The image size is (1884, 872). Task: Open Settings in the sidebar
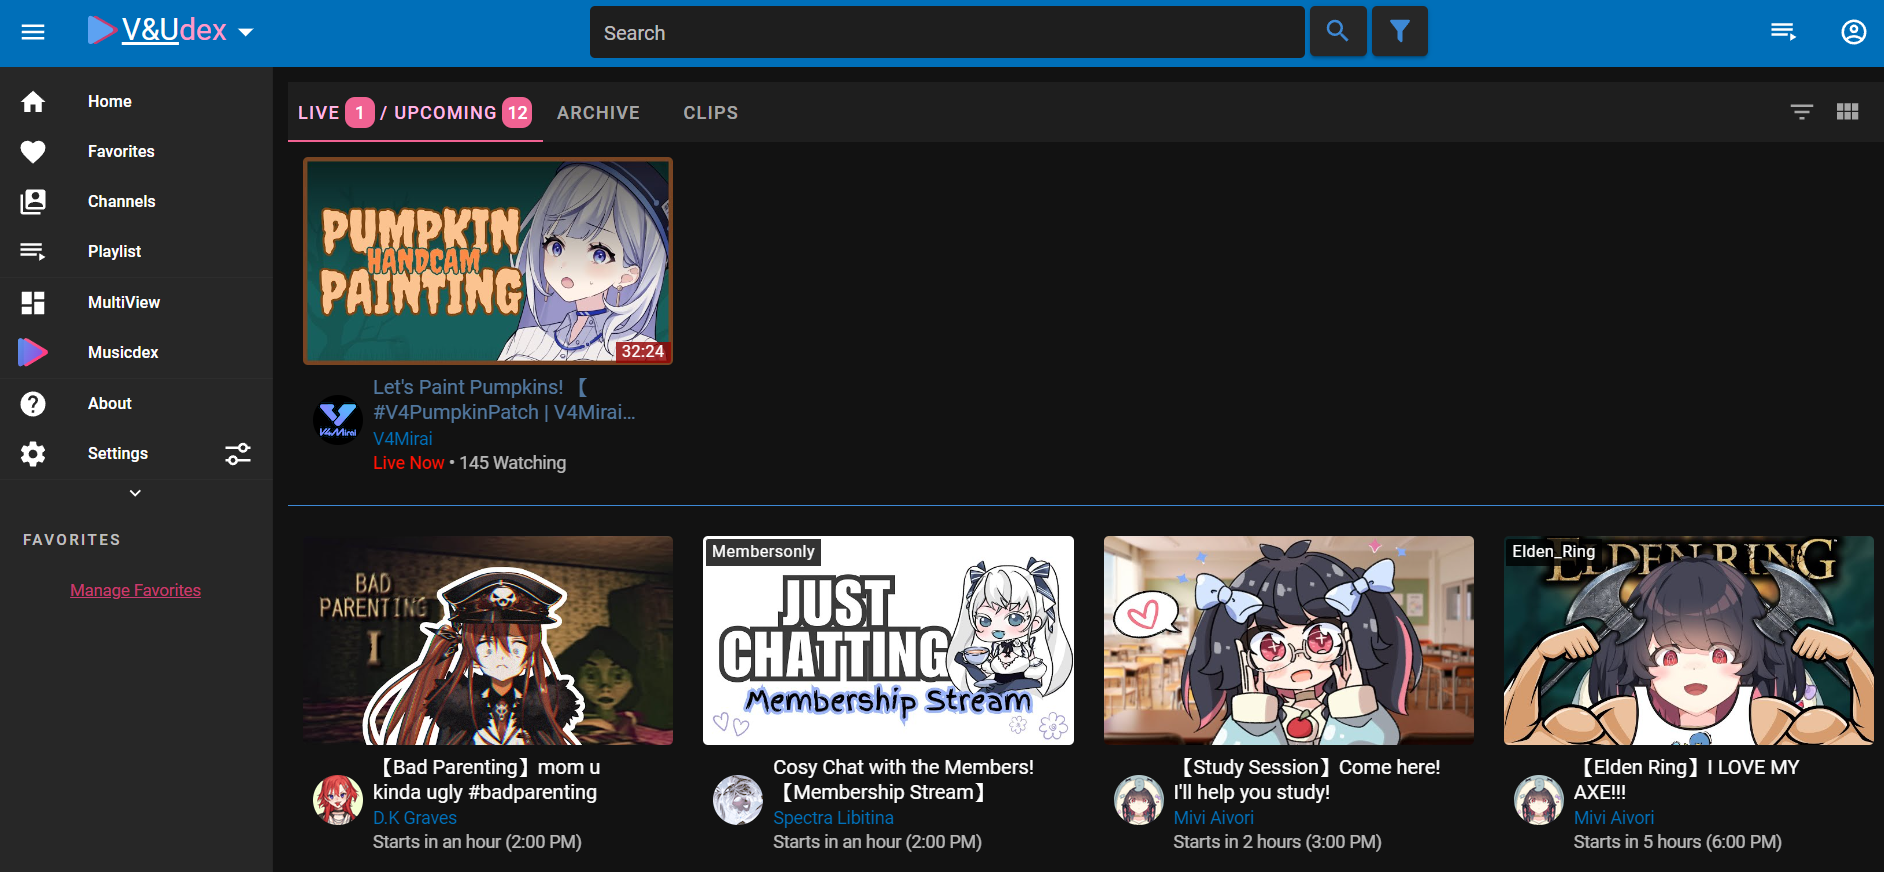click(118, 454)
